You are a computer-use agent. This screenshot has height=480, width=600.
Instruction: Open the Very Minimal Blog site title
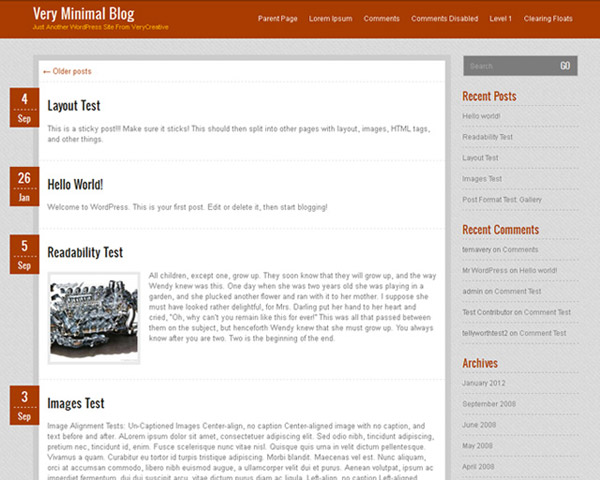83,14
